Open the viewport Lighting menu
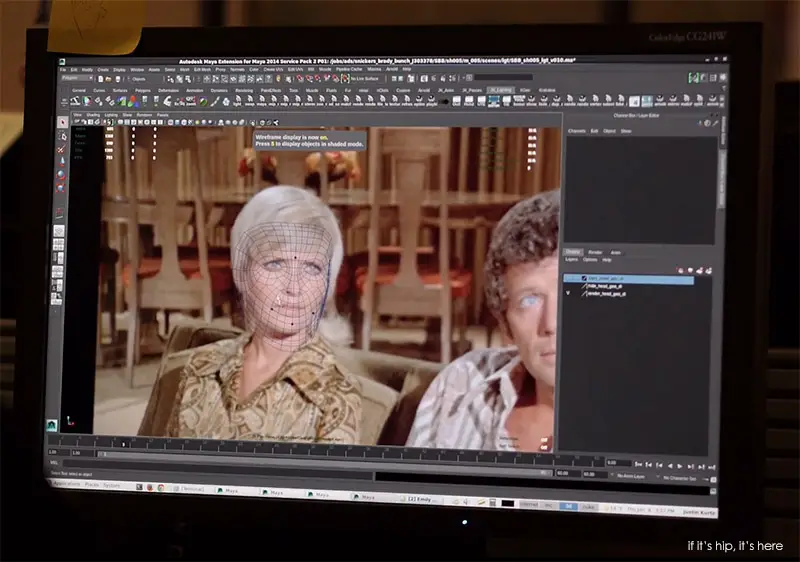This screenshot has width=800, height=562. (x=111, y=115)
